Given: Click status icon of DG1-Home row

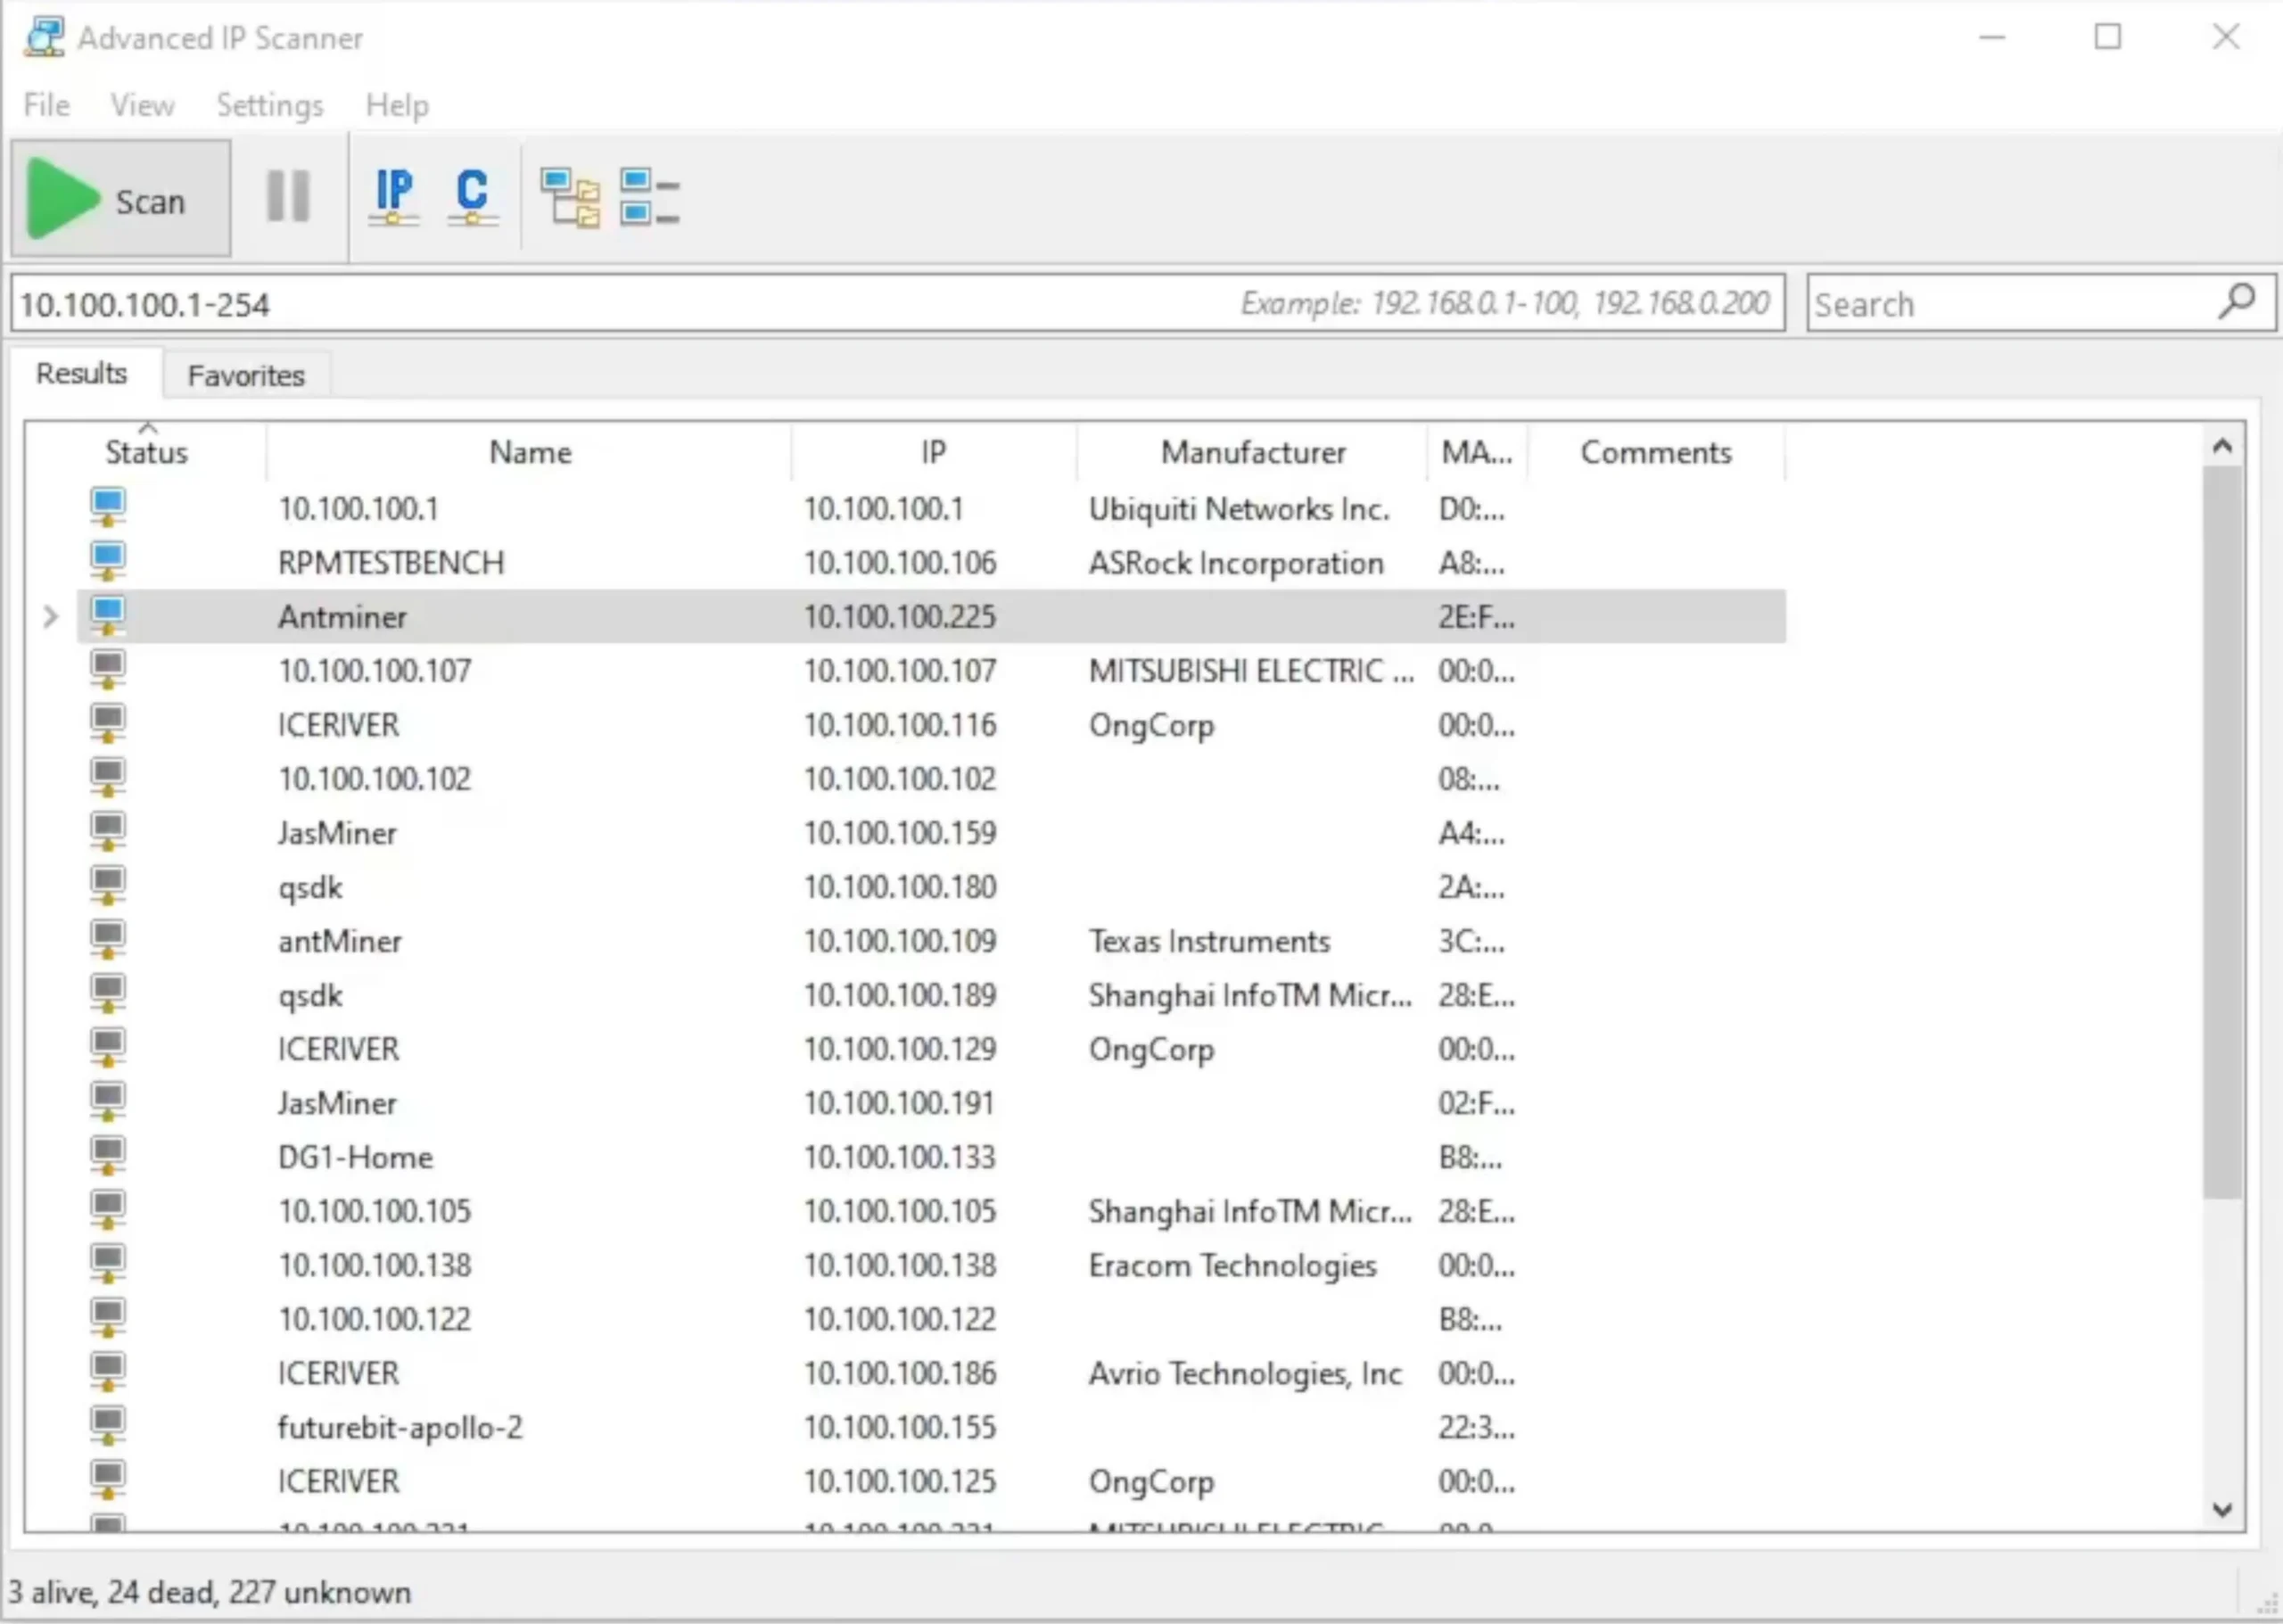Looking at the screenshot, I should pyautogui.click(x=108, y=1155).
